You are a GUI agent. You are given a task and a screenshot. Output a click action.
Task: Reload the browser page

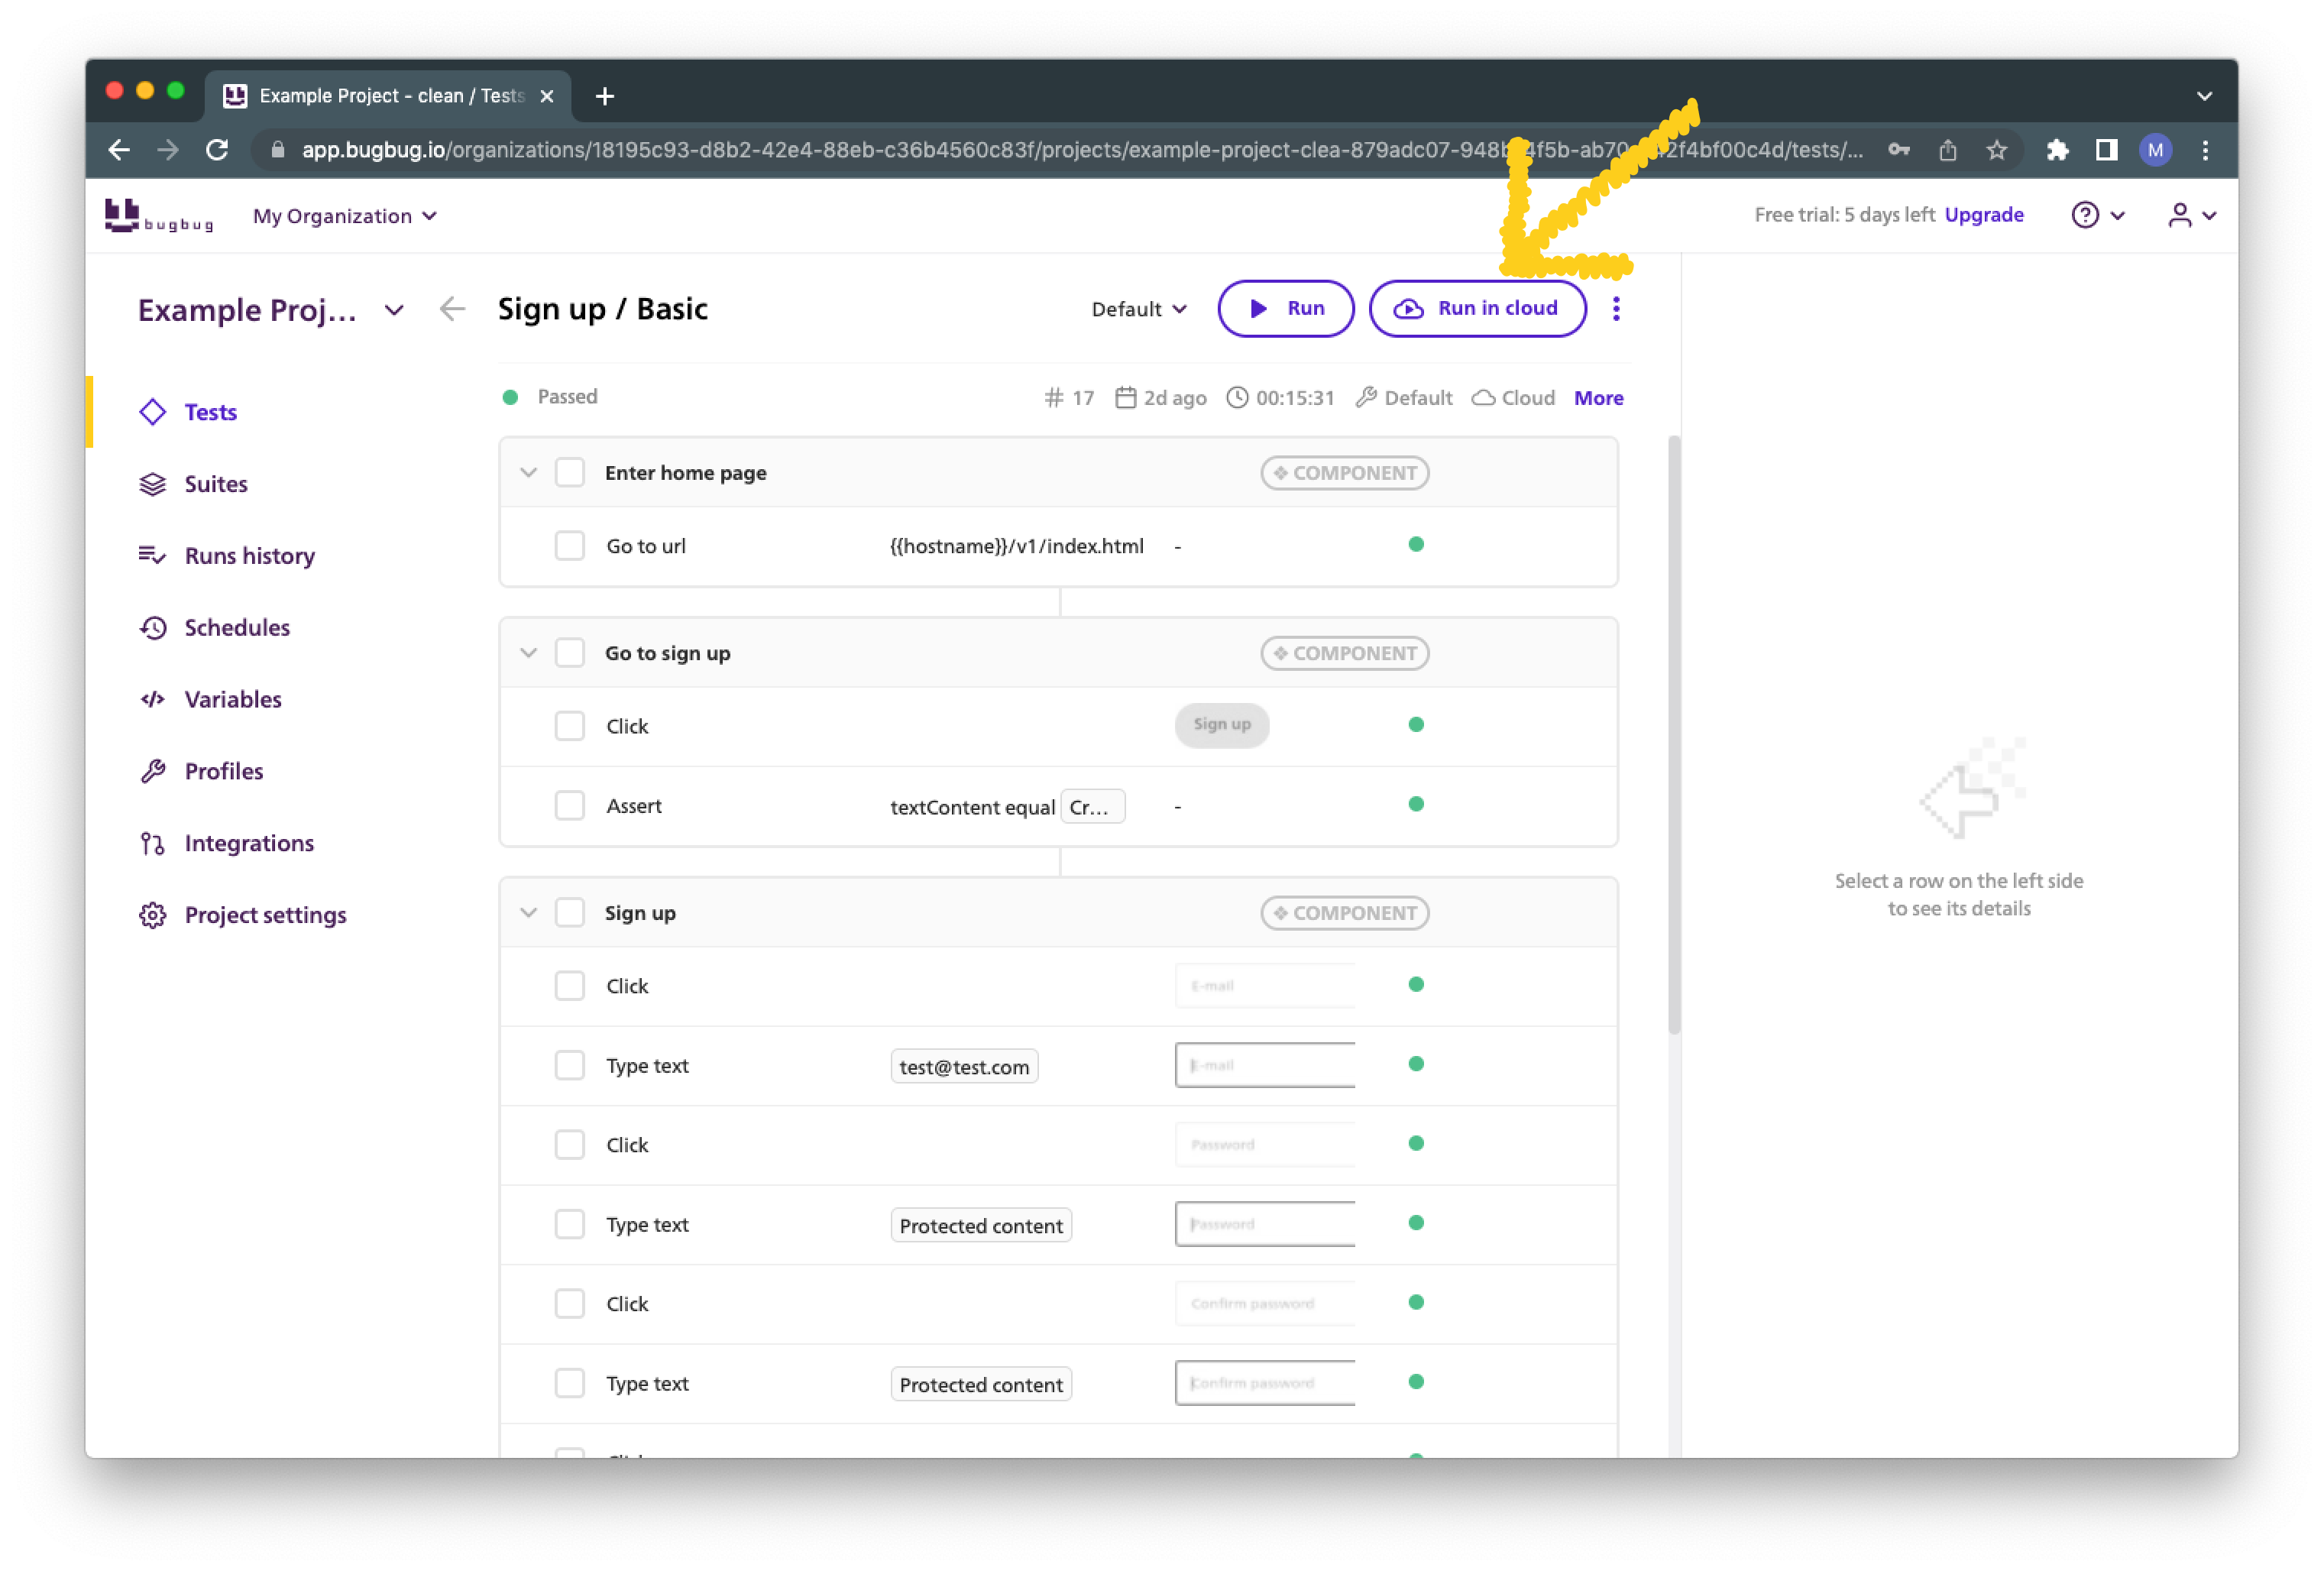(x=217, y=150)
